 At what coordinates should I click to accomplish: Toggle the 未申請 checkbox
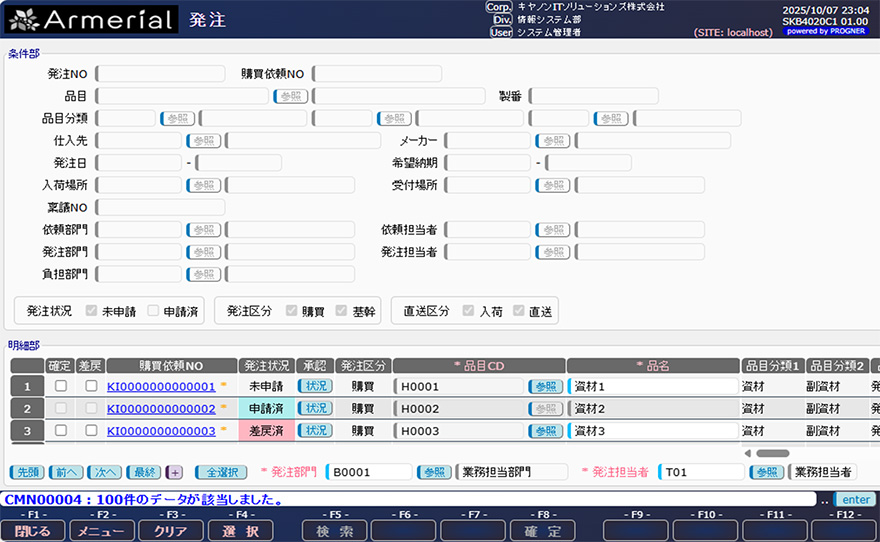tap(91, 310)
